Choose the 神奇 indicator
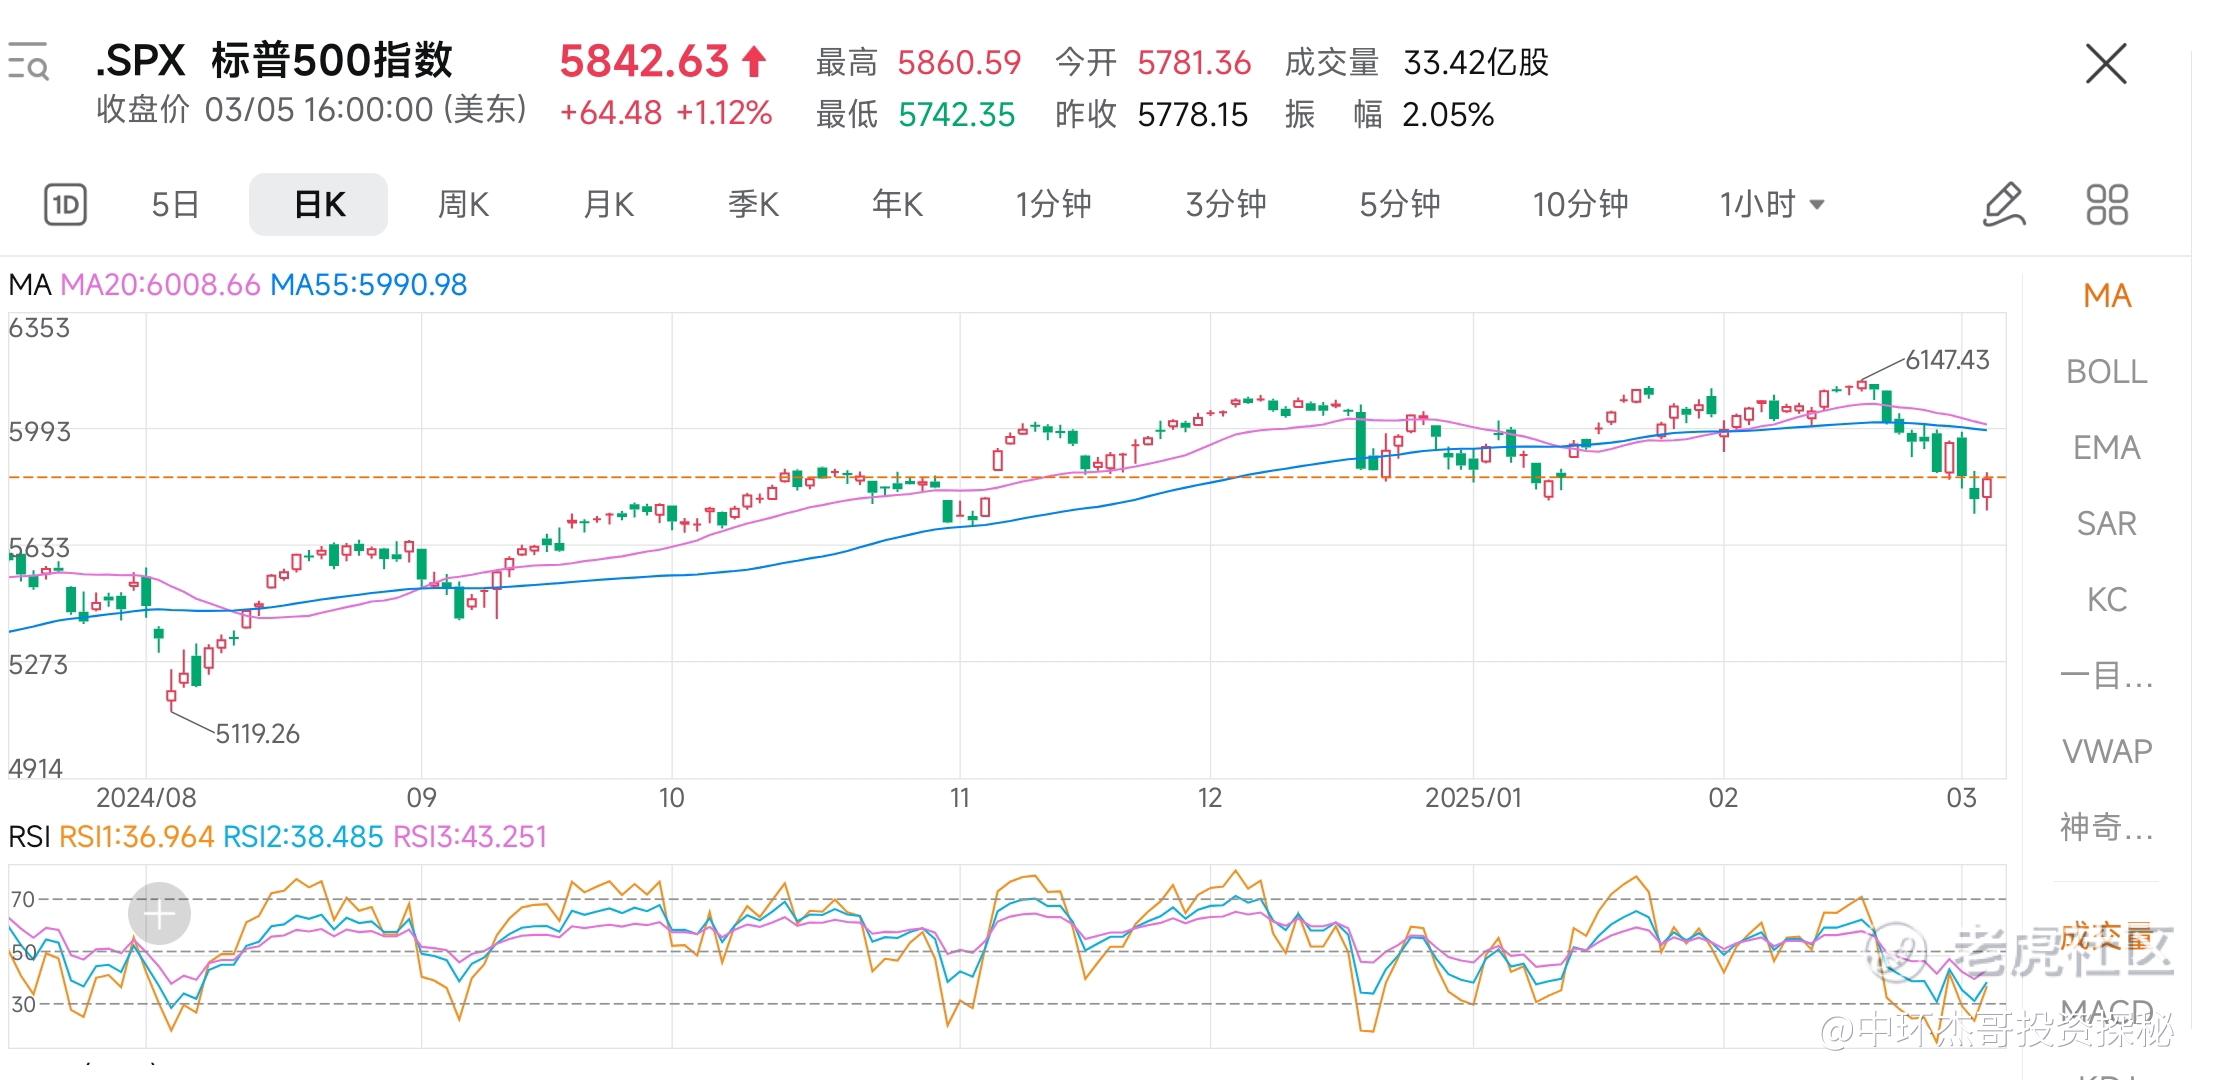Image resolution: width=2218 pixels, height=1080 pixels. (x=2107, y=827)
